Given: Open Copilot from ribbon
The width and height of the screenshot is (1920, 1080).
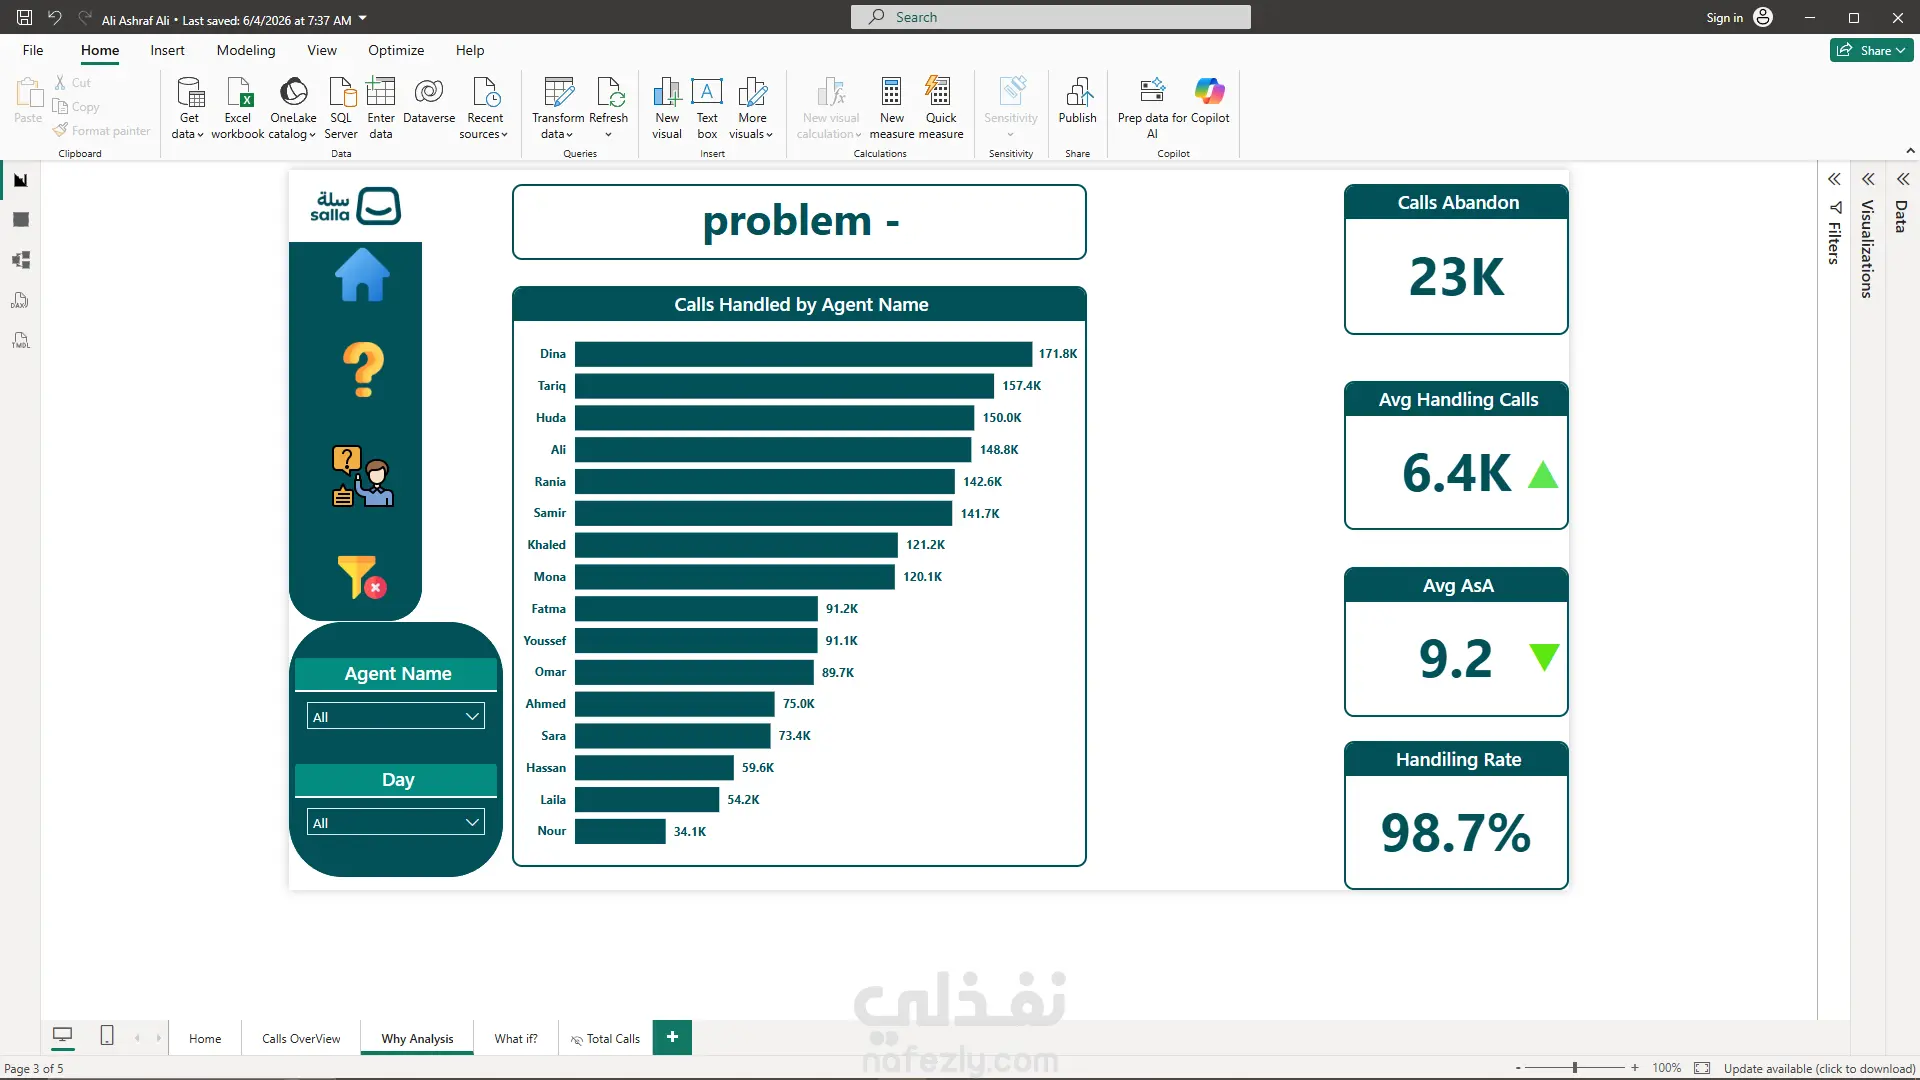Looking at the screenshot, I should [1210, 100].
